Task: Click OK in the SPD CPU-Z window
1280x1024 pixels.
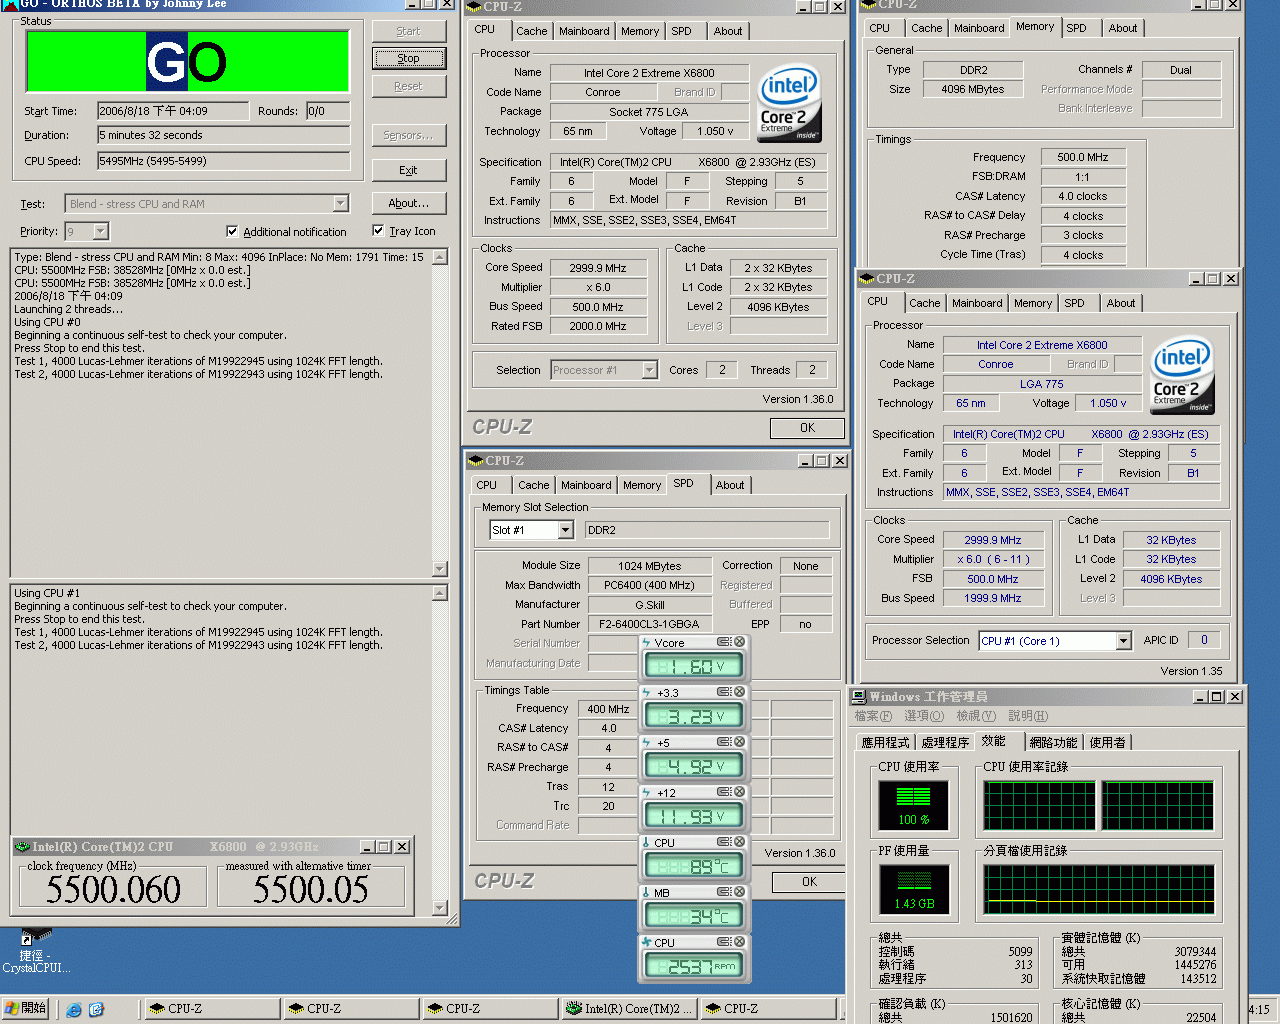Action: 809,882
